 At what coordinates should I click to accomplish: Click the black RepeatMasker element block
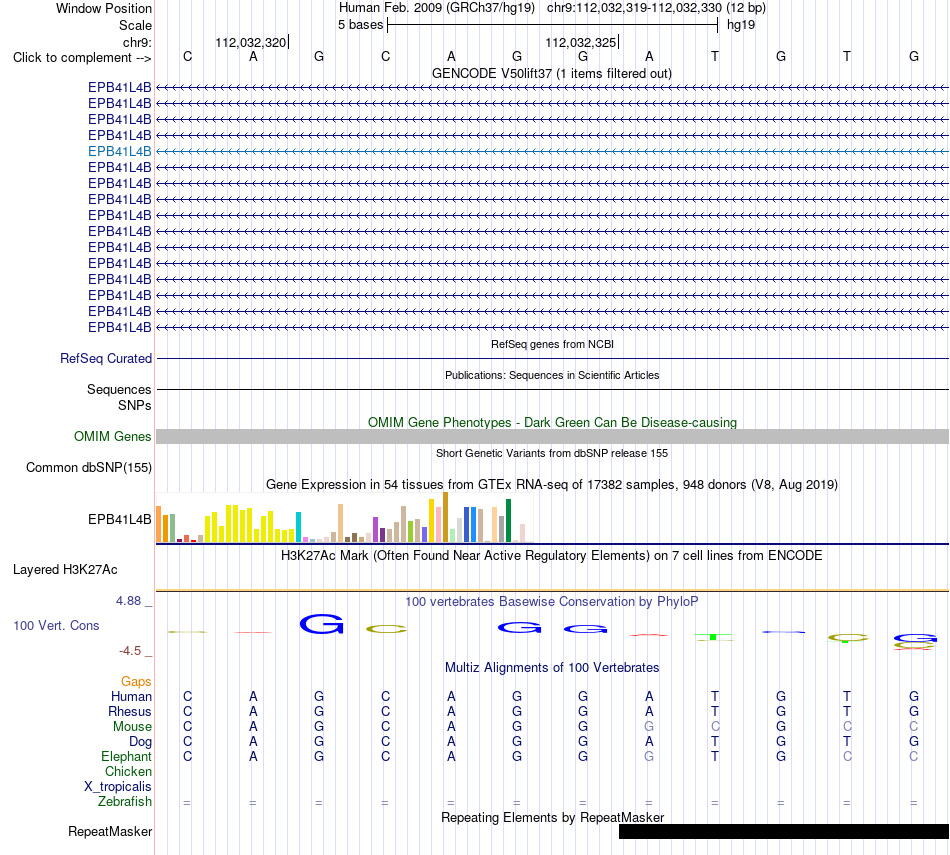tap(783, 831)
